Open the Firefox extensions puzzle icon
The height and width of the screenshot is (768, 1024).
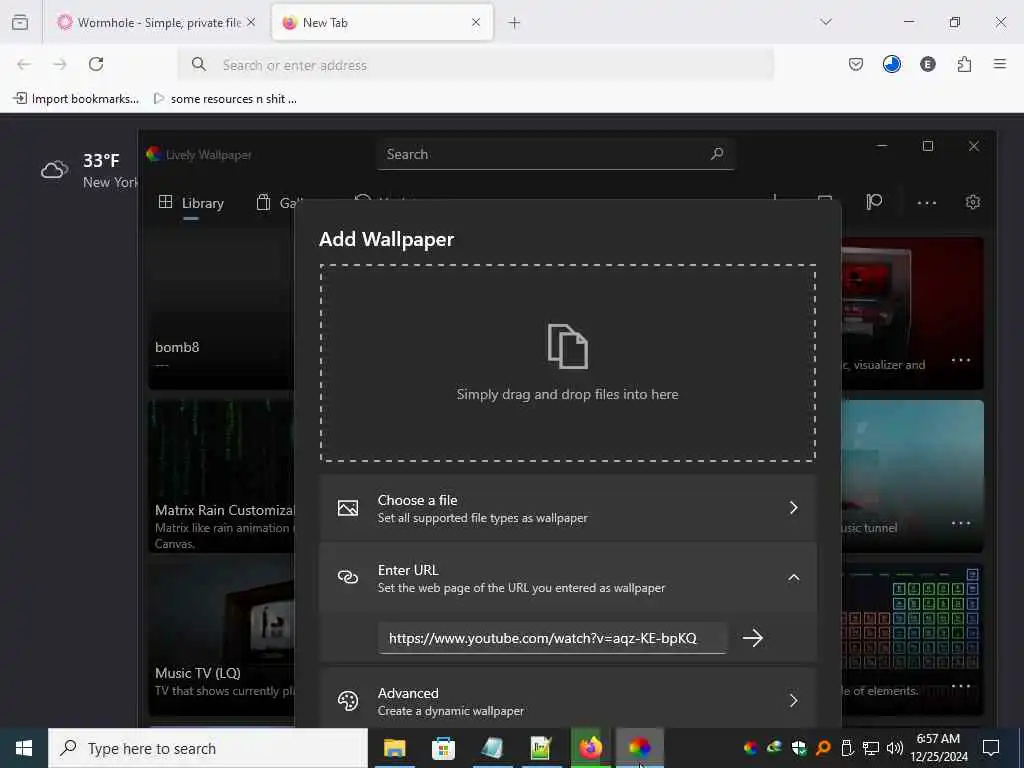pyautogui.click(x=964, y=64)
